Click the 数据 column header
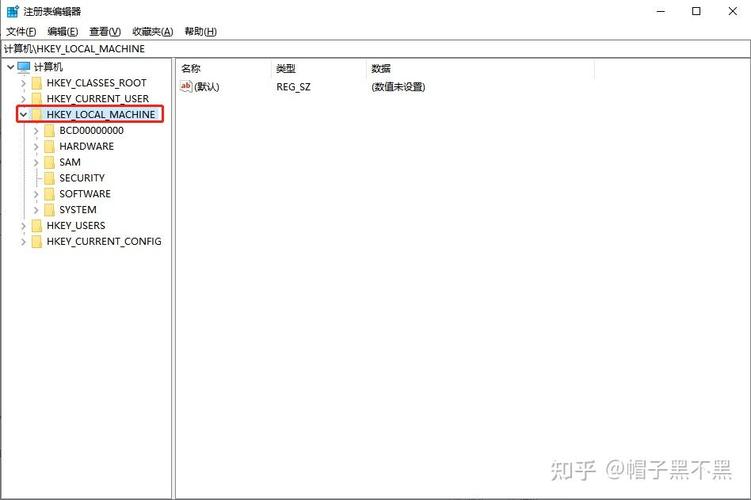751x500 pixels. [x=480, y=68]
